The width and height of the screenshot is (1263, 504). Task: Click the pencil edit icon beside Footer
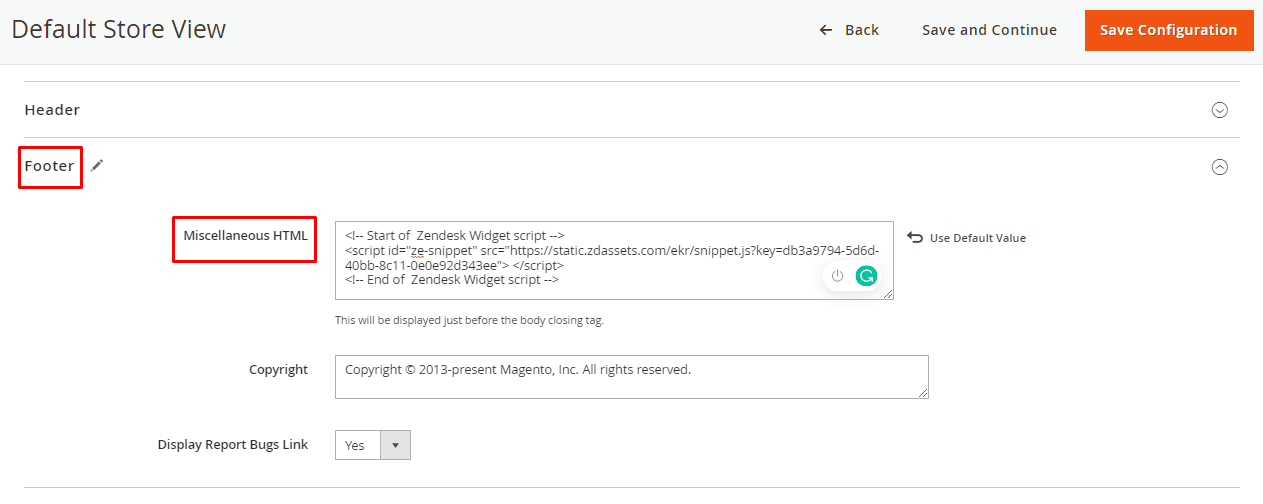coord(97,166)
